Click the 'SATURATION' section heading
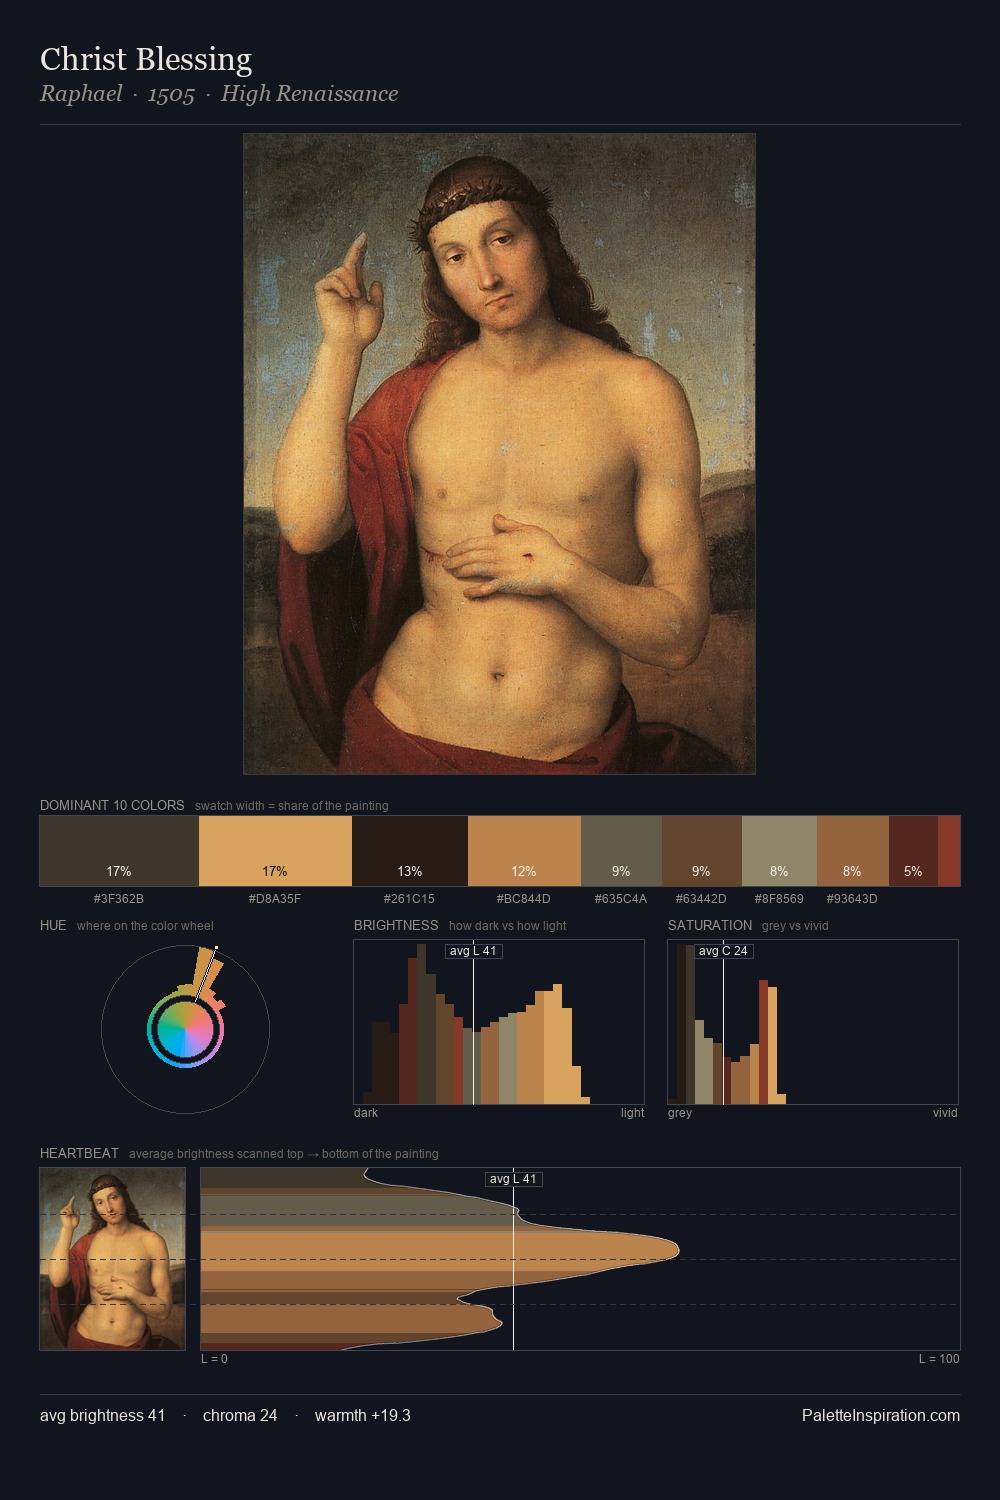 710,925
